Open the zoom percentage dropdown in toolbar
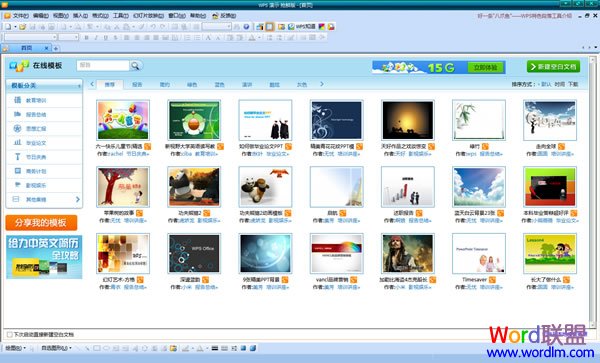 [229, 27]
